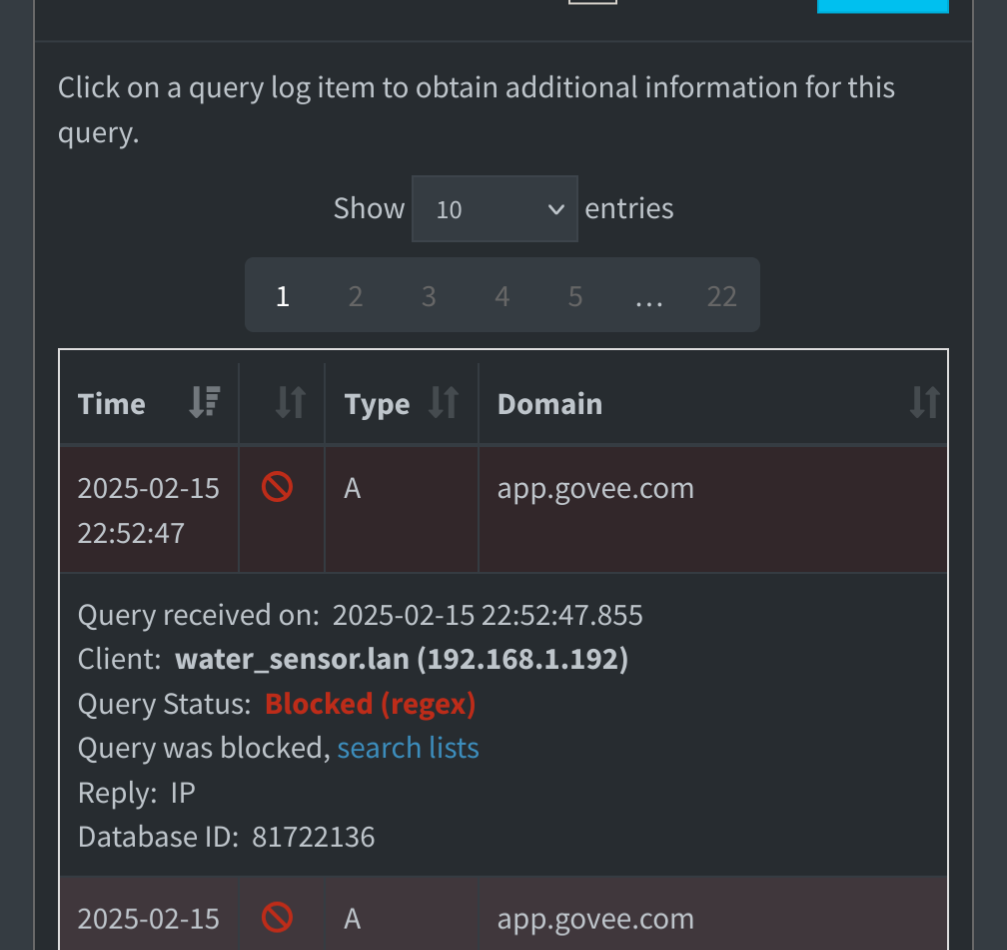This screenshot has height=950, width=1007.
Task: Go to page 5 of query log
Action: (x=575, y=295)
